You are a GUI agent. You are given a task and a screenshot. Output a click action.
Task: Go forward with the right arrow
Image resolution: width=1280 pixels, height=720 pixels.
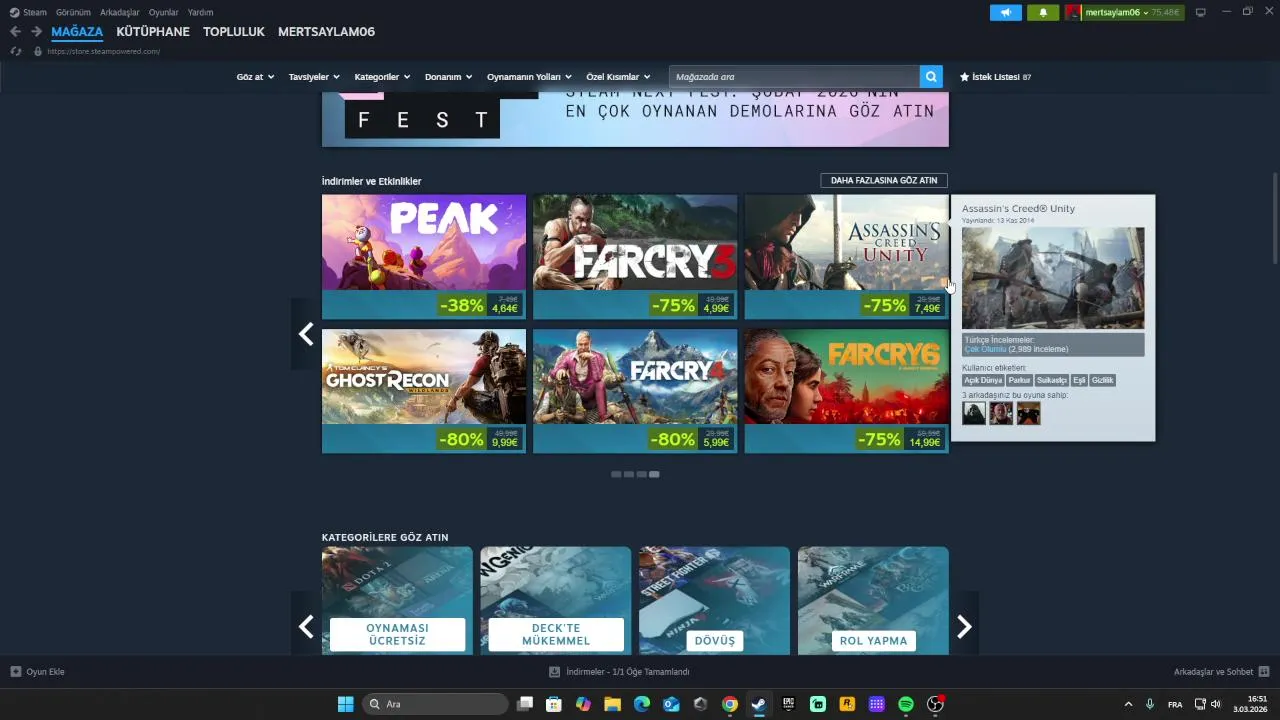click(x=36, y=32)
